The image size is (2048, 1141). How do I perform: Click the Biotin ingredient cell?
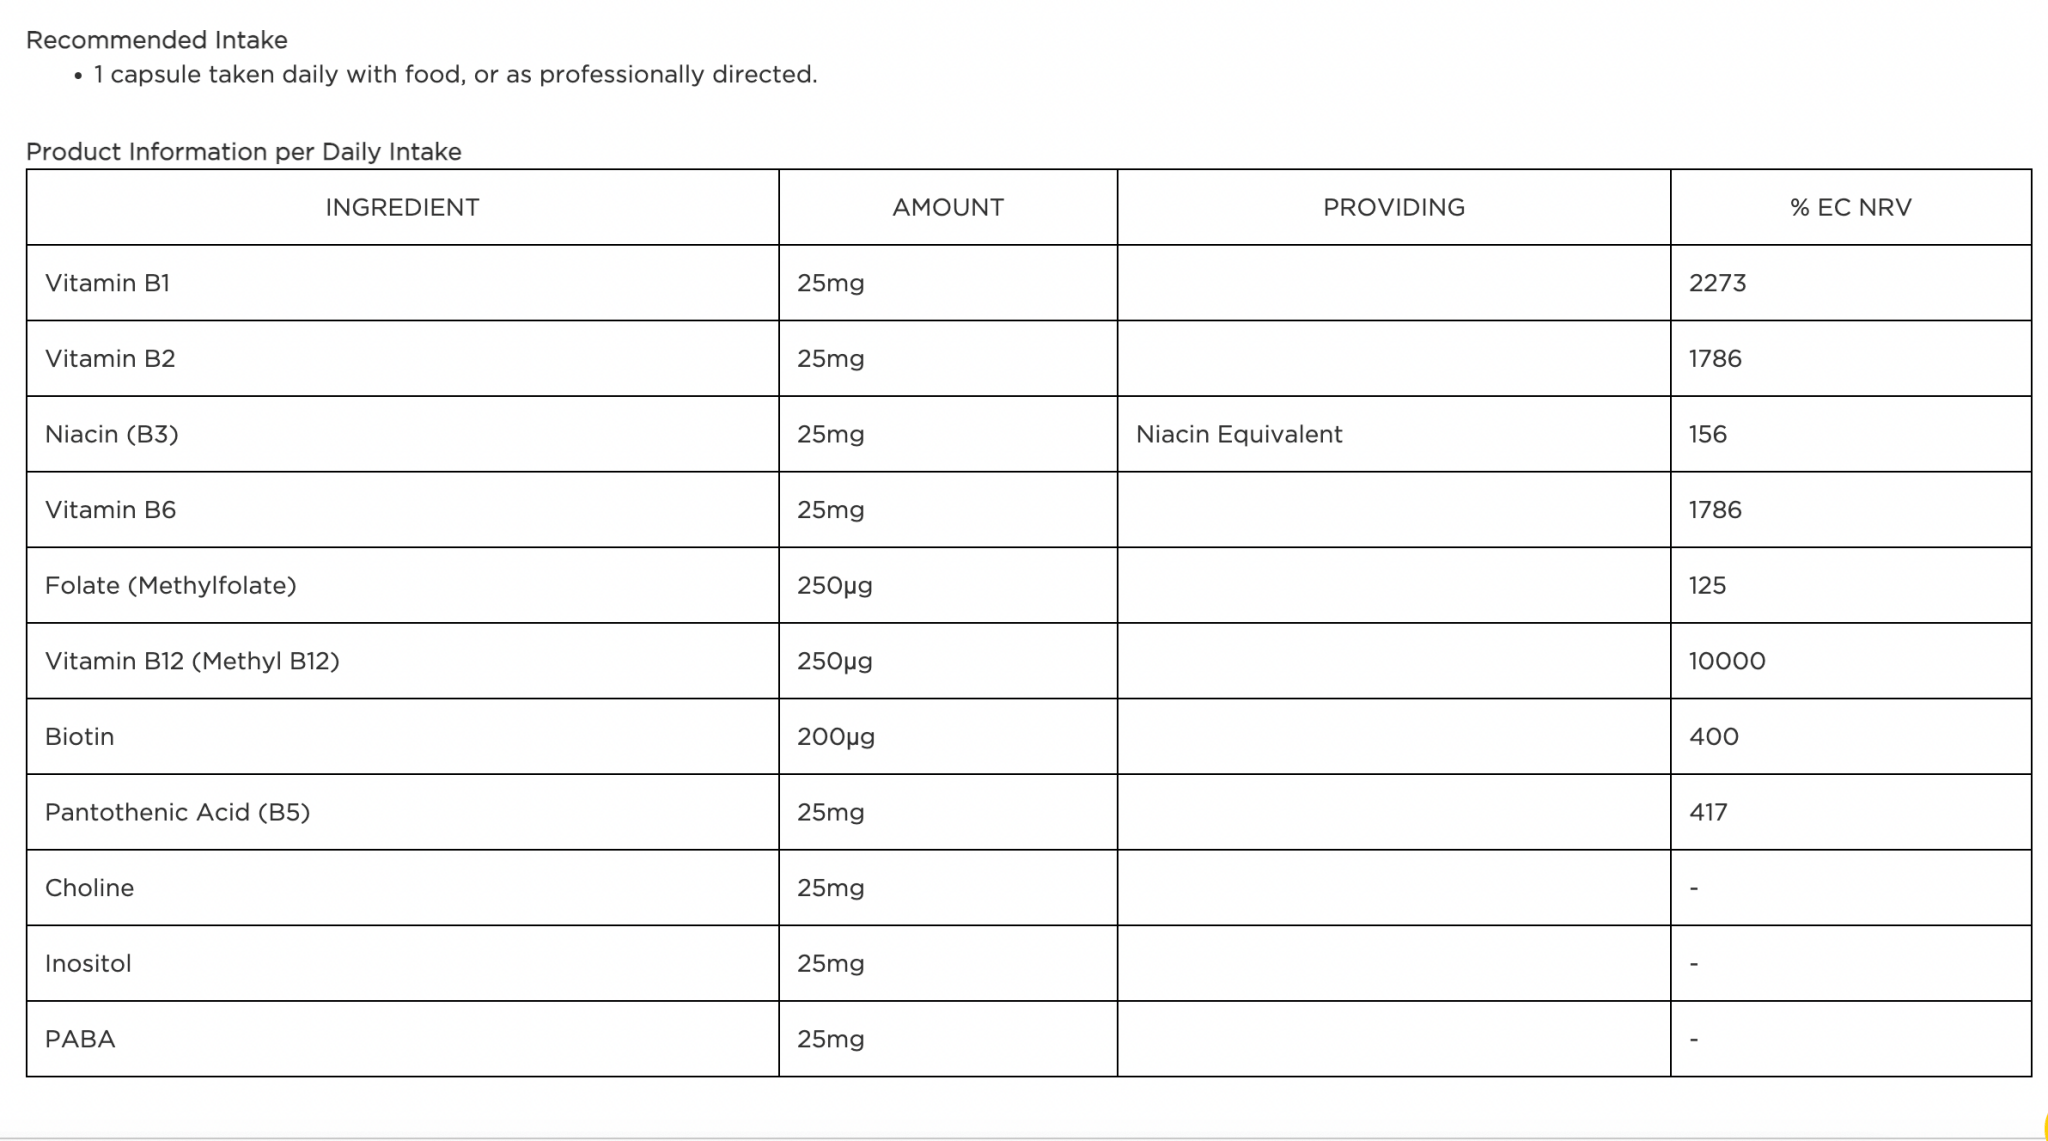[80, 737]
